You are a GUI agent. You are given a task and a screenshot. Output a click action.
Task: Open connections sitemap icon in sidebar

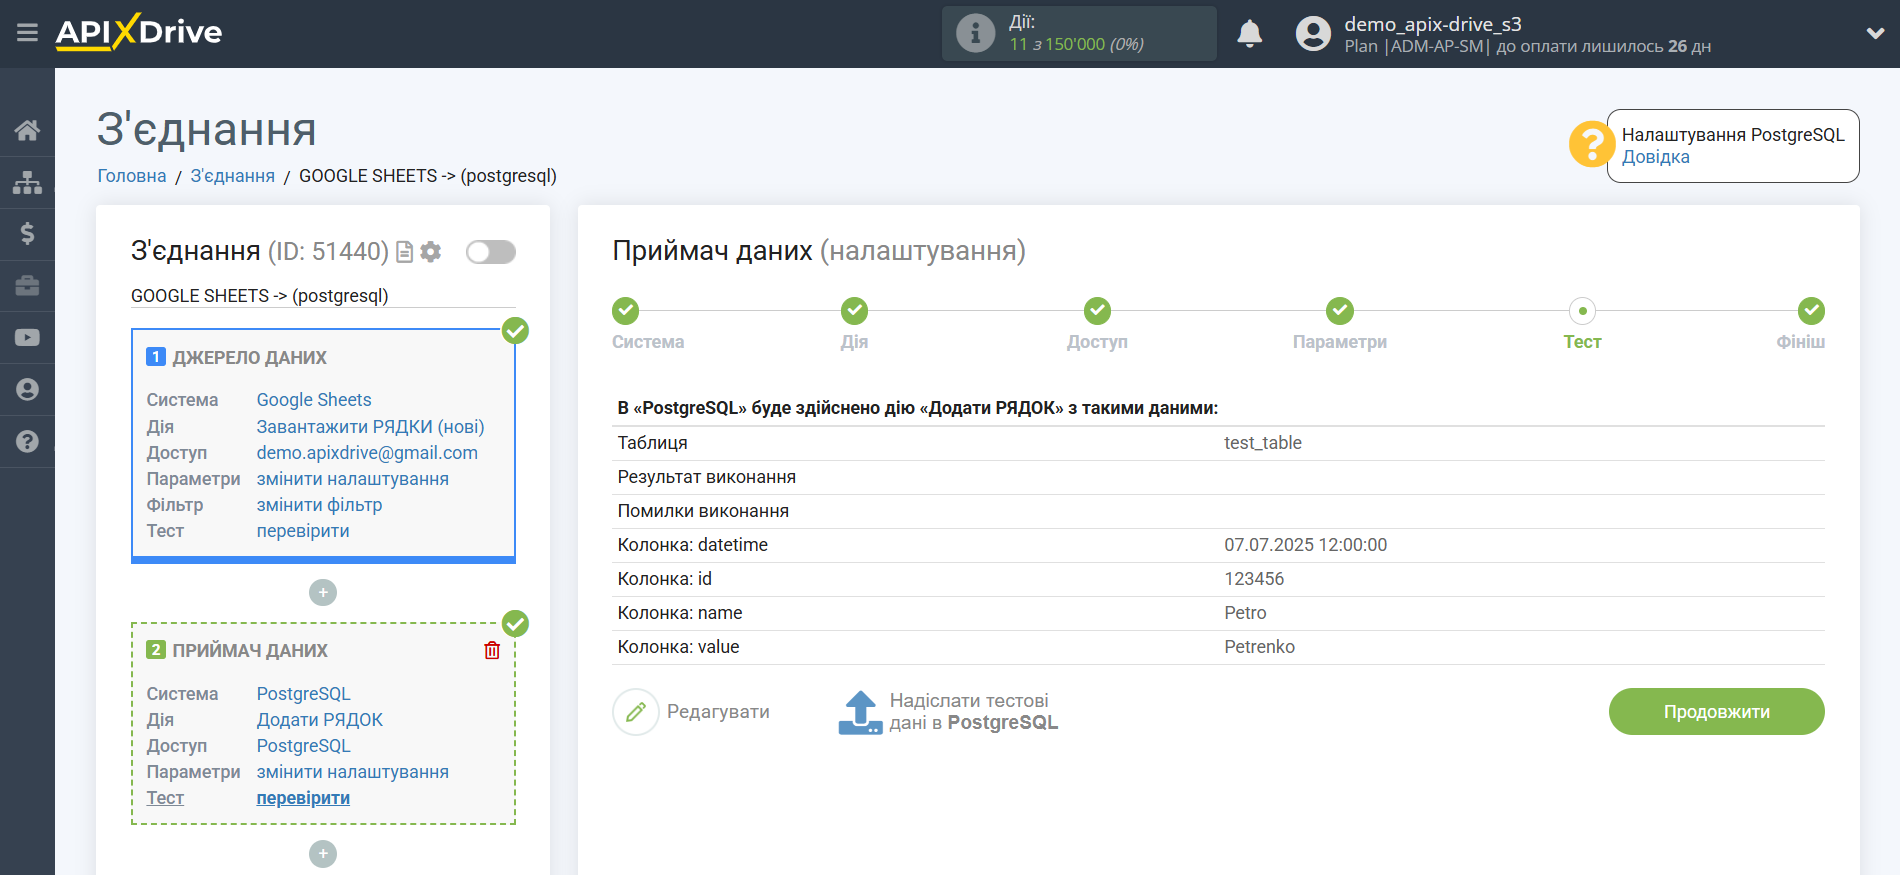point(27,182)
